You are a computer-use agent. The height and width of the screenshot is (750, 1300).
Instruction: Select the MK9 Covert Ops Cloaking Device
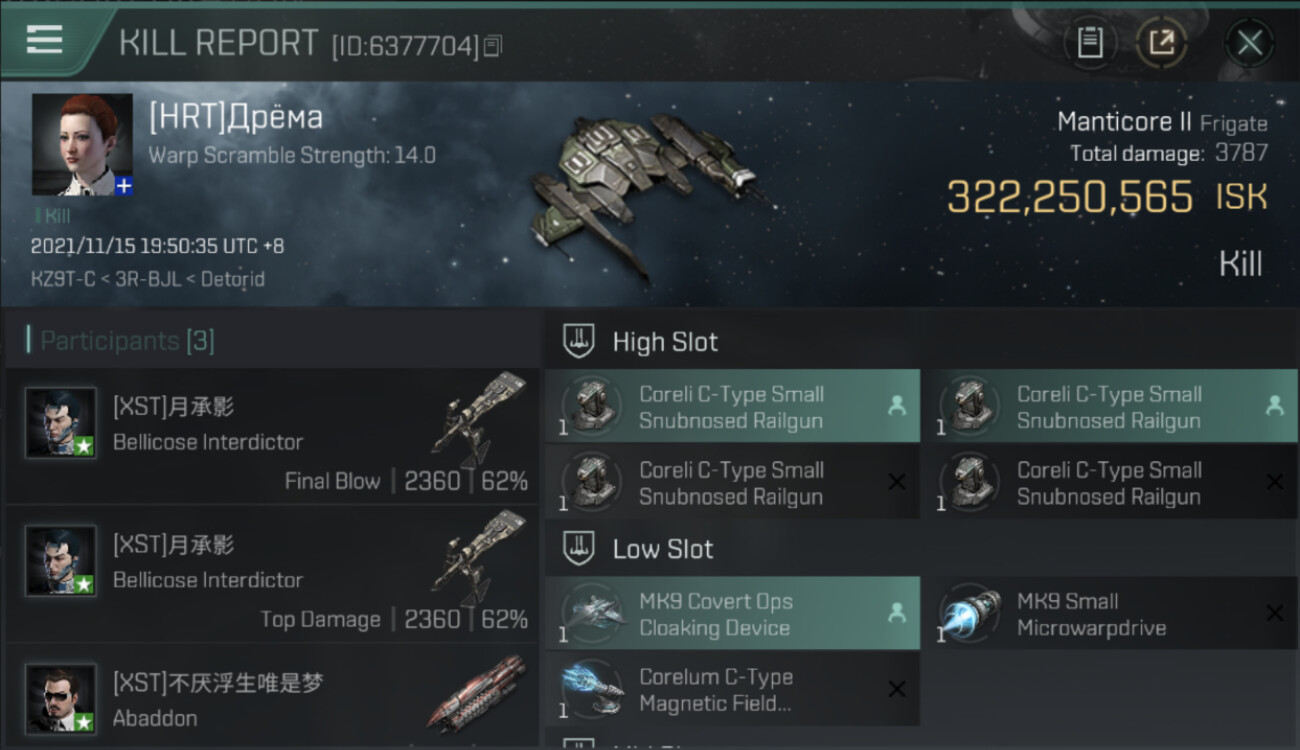tap(732, 614)
